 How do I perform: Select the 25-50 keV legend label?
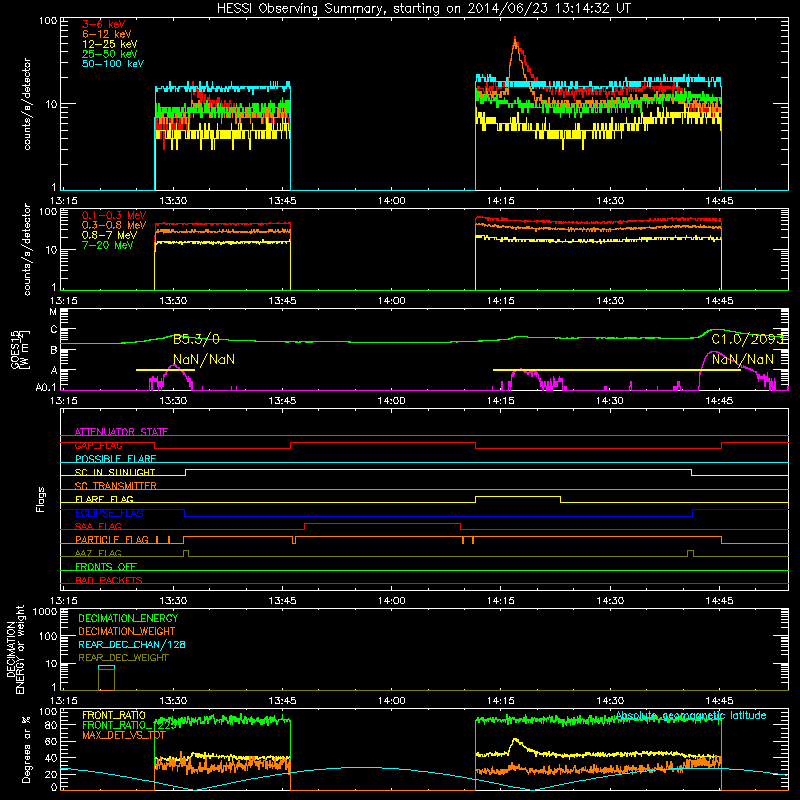(110, 54)
